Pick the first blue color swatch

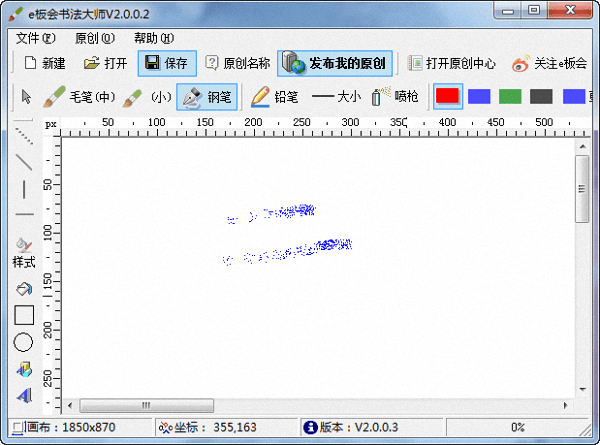[479, 96]
